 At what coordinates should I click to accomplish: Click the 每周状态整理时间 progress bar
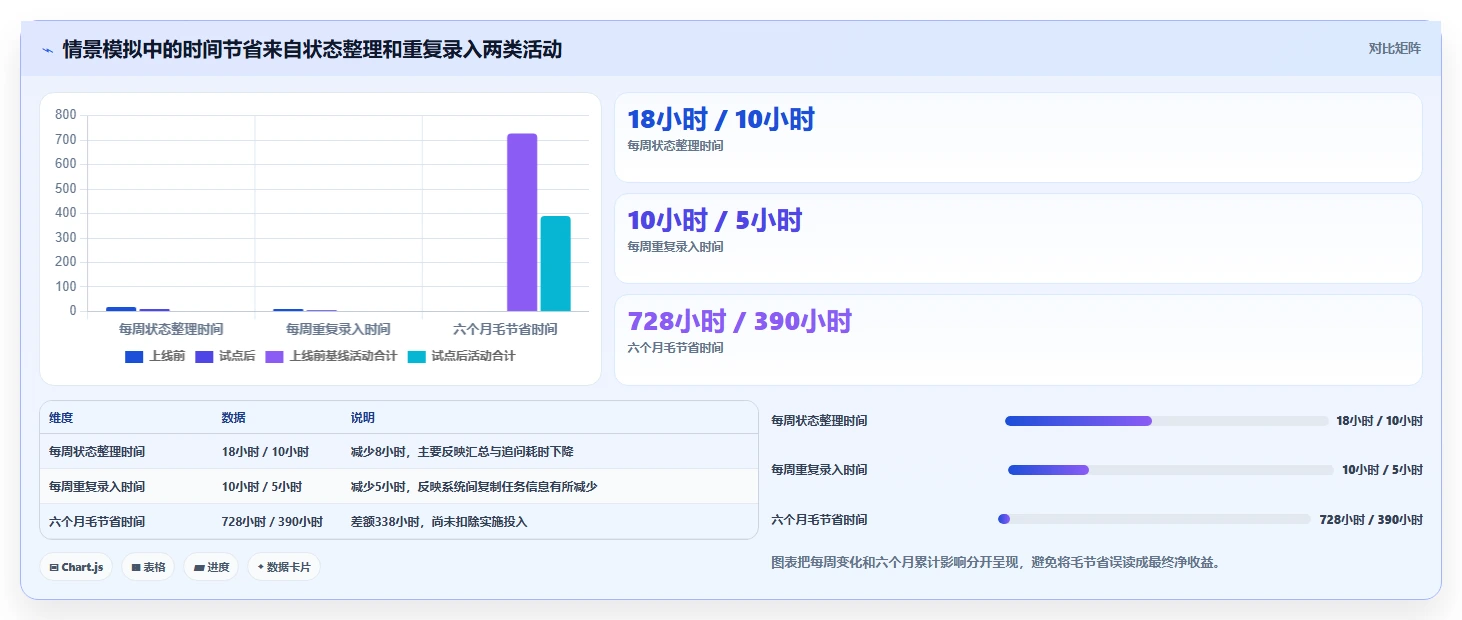[x=1167, y=421]
